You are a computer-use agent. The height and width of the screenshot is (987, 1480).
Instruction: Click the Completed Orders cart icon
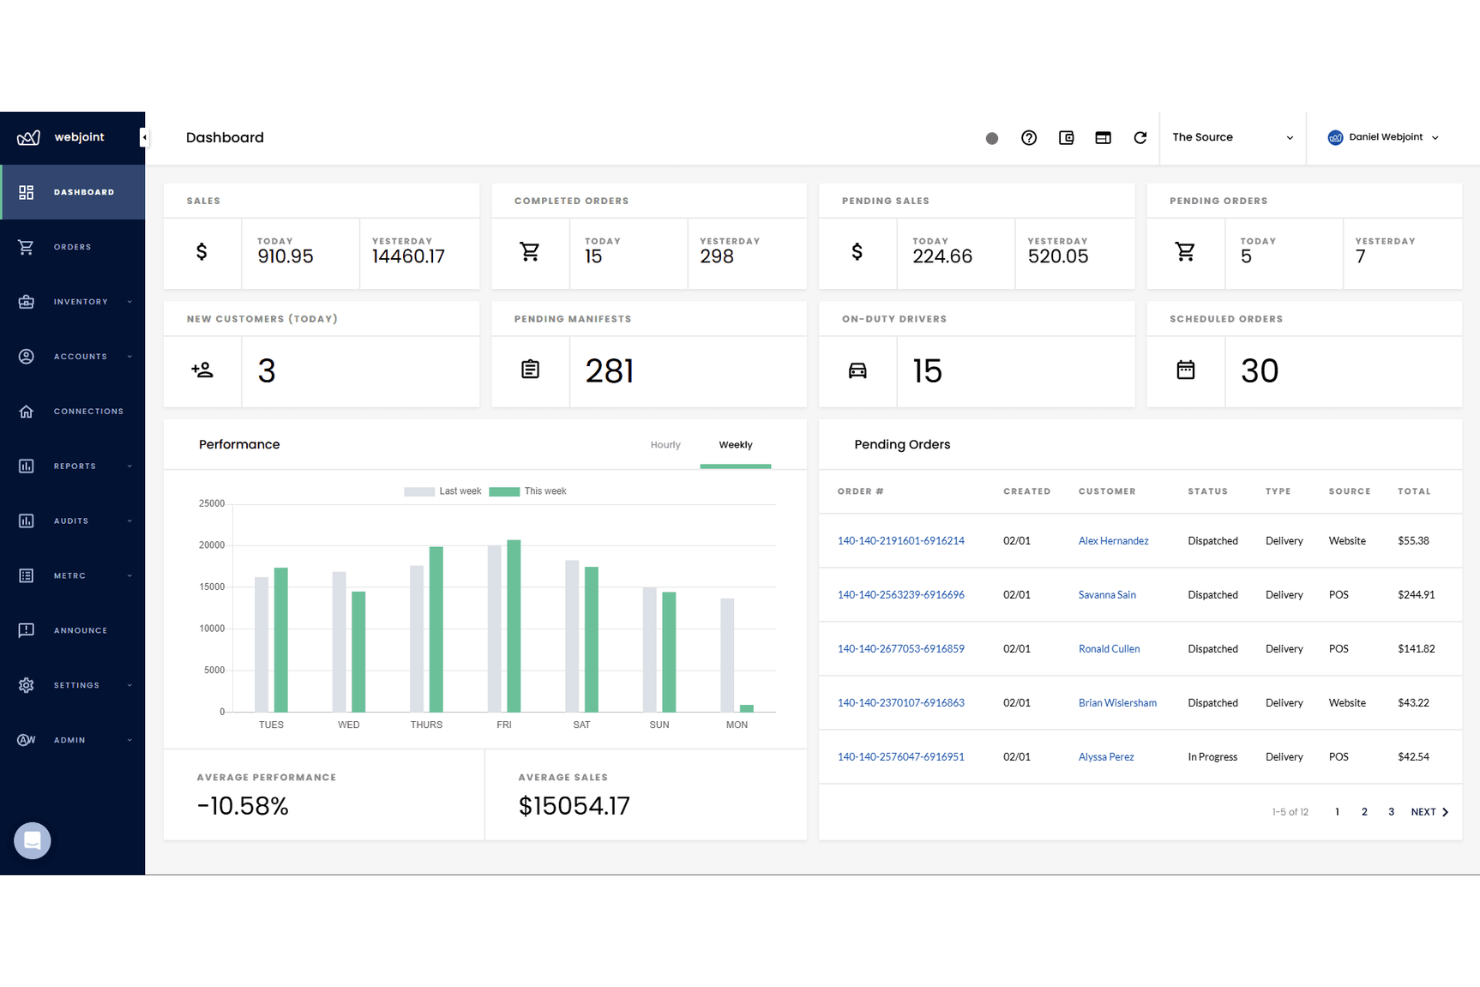click(x=530, y=252)
